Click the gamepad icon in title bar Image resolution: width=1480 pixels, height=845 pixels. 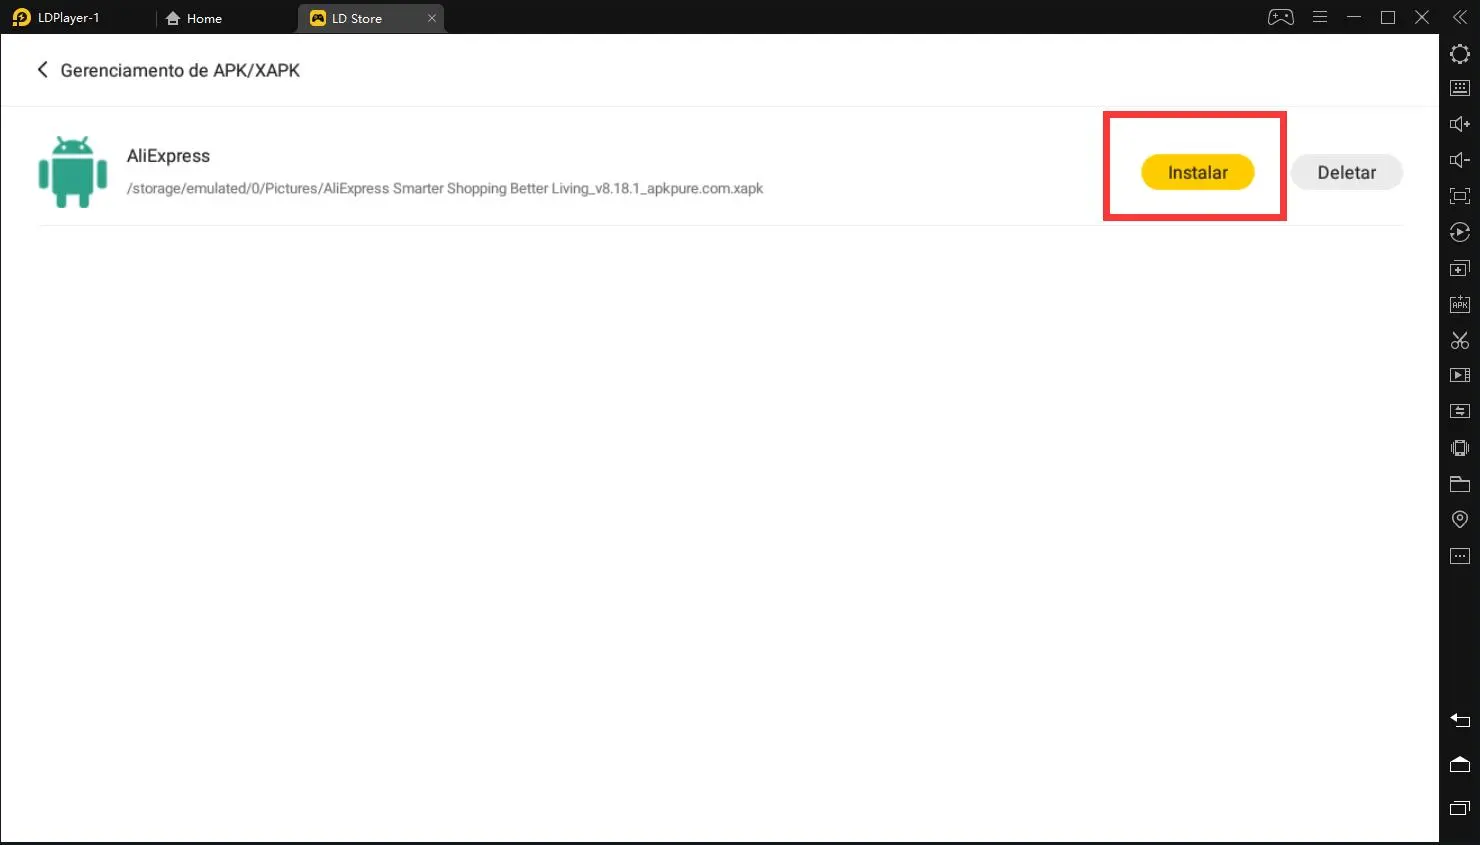(x=1281, y=17)
